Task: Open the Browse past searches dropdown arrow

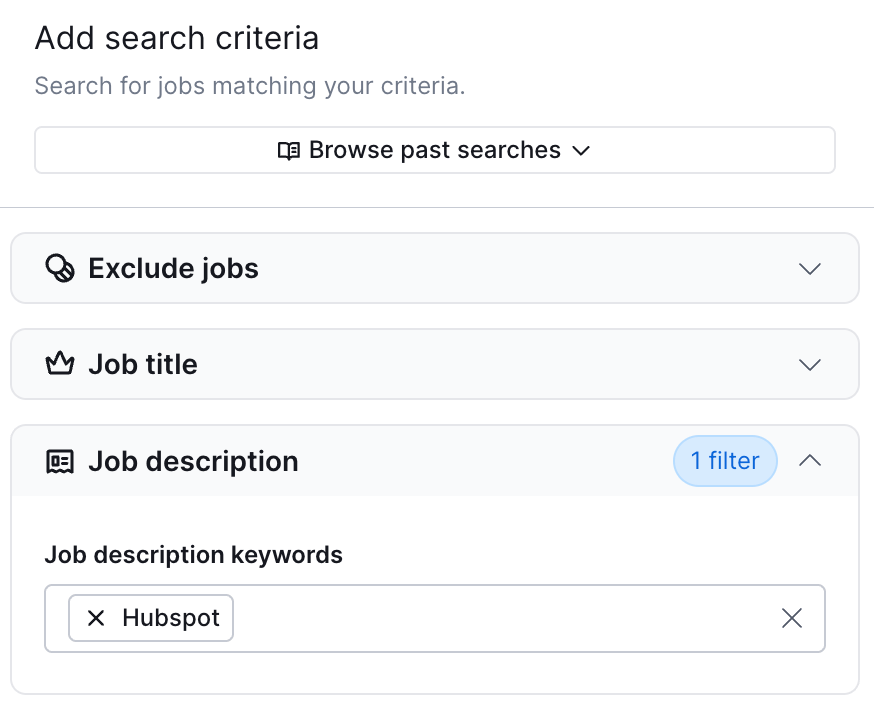Action: click(581, 151)
